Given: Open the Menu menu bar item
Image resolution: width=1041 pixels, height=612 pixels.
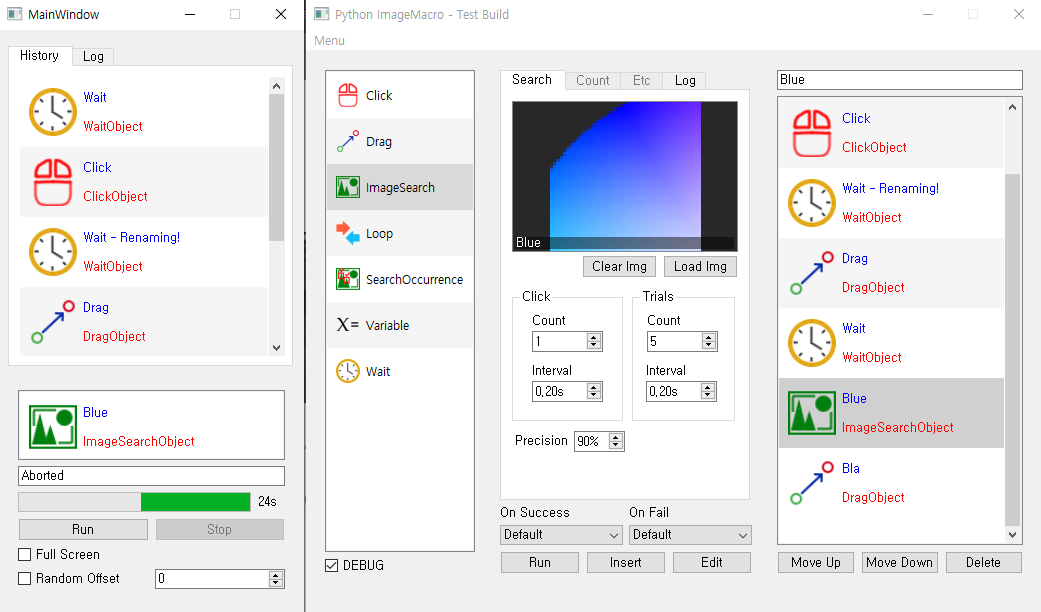Looking at the screenshot, I should [329, 40].
